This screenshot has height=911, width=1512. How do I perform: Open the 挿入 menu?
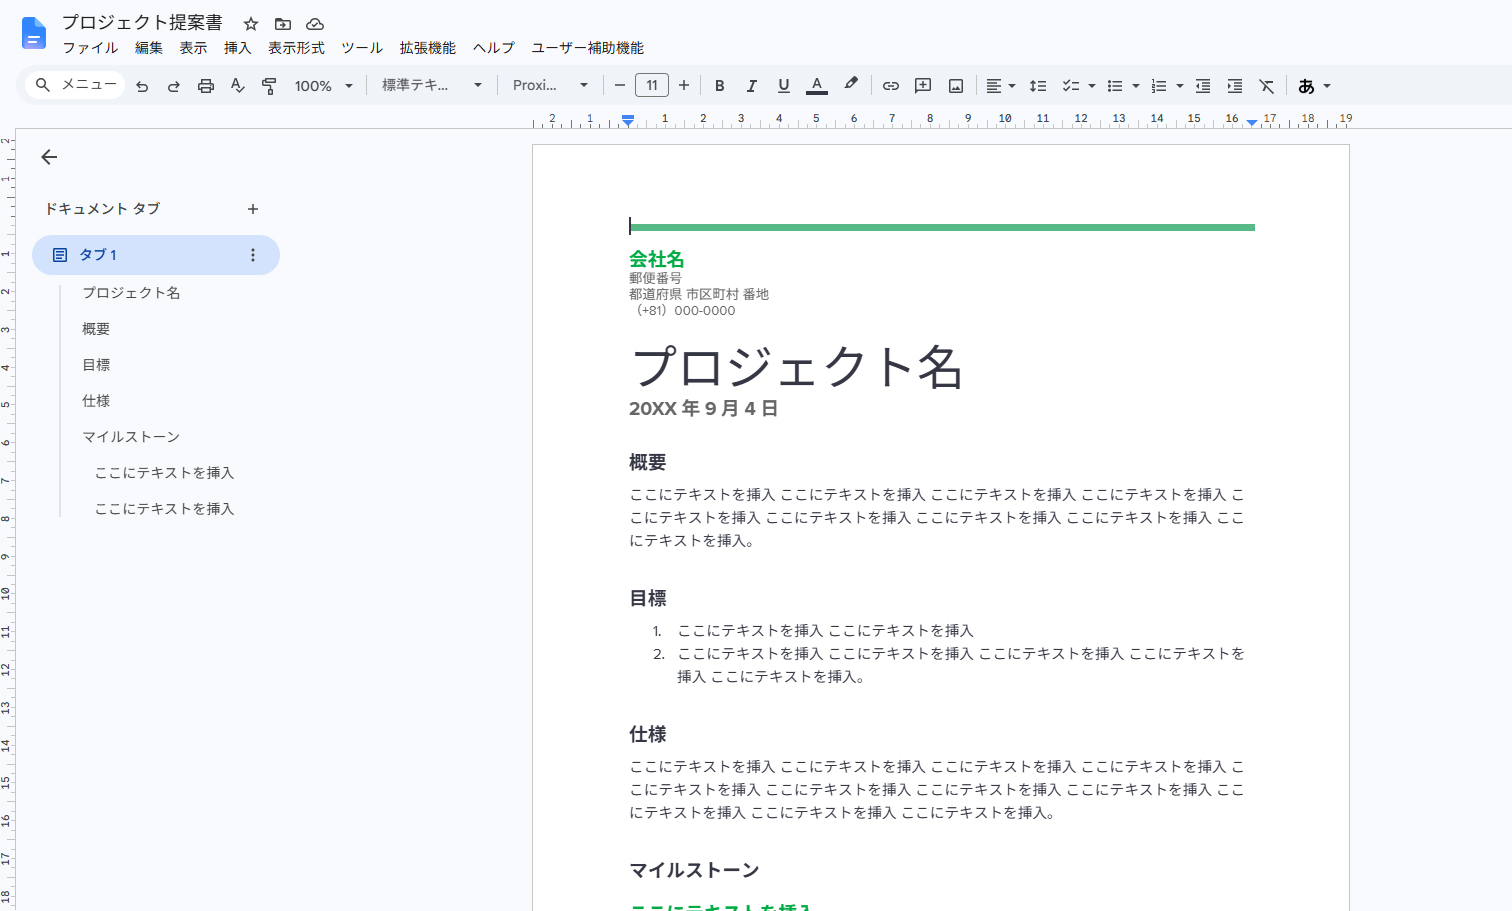pos(238,48)
